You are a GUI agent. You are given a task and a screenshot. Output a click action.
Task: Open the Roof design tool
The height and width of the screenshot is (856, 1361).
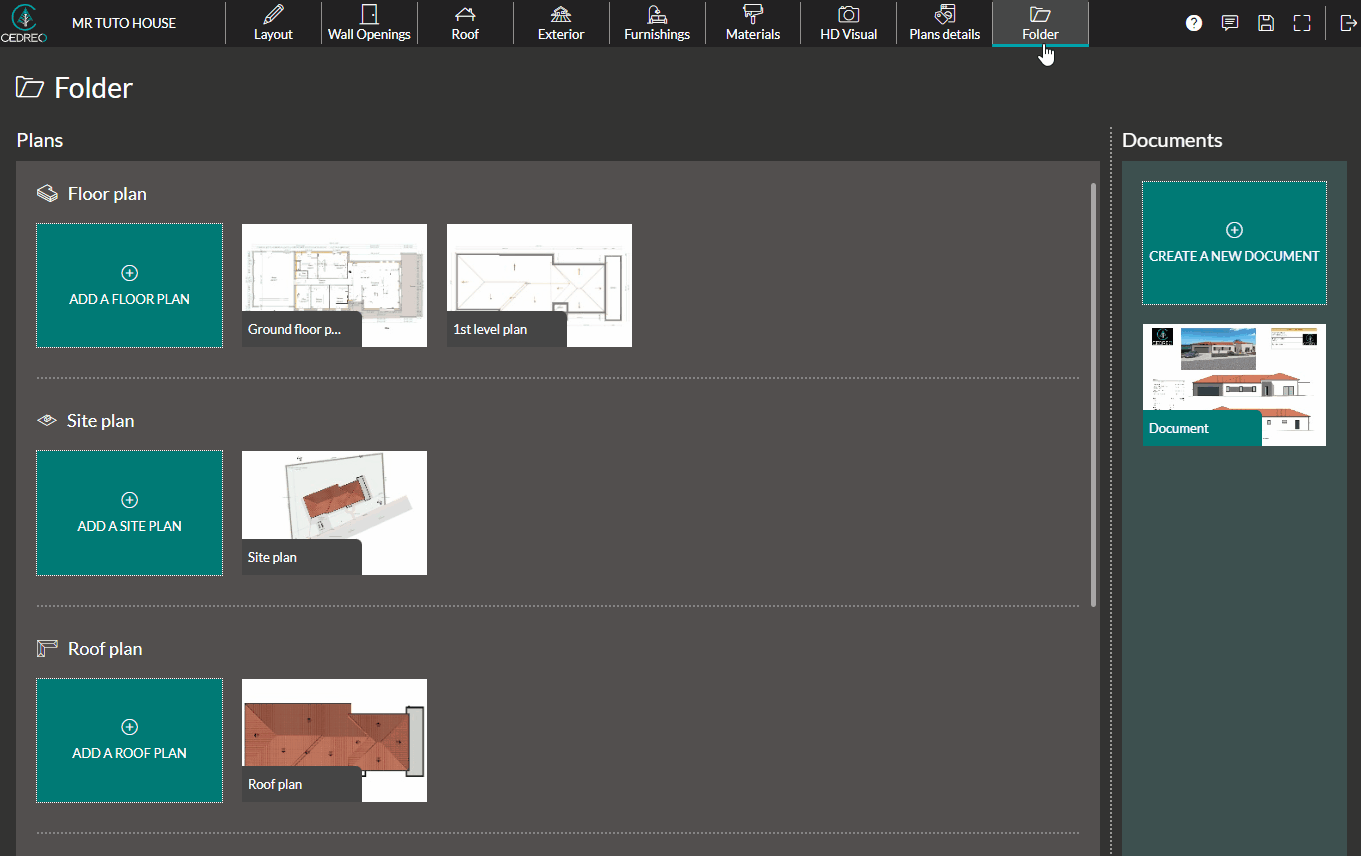464,22
